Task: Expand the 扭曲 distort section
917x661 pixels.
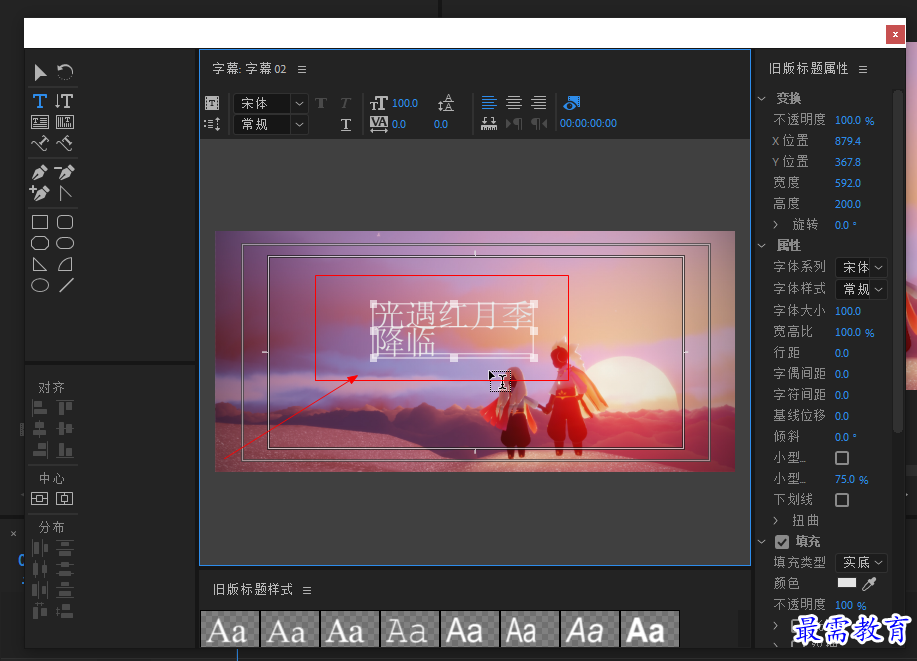Action: pyautogui.click(x=775, y=521)
